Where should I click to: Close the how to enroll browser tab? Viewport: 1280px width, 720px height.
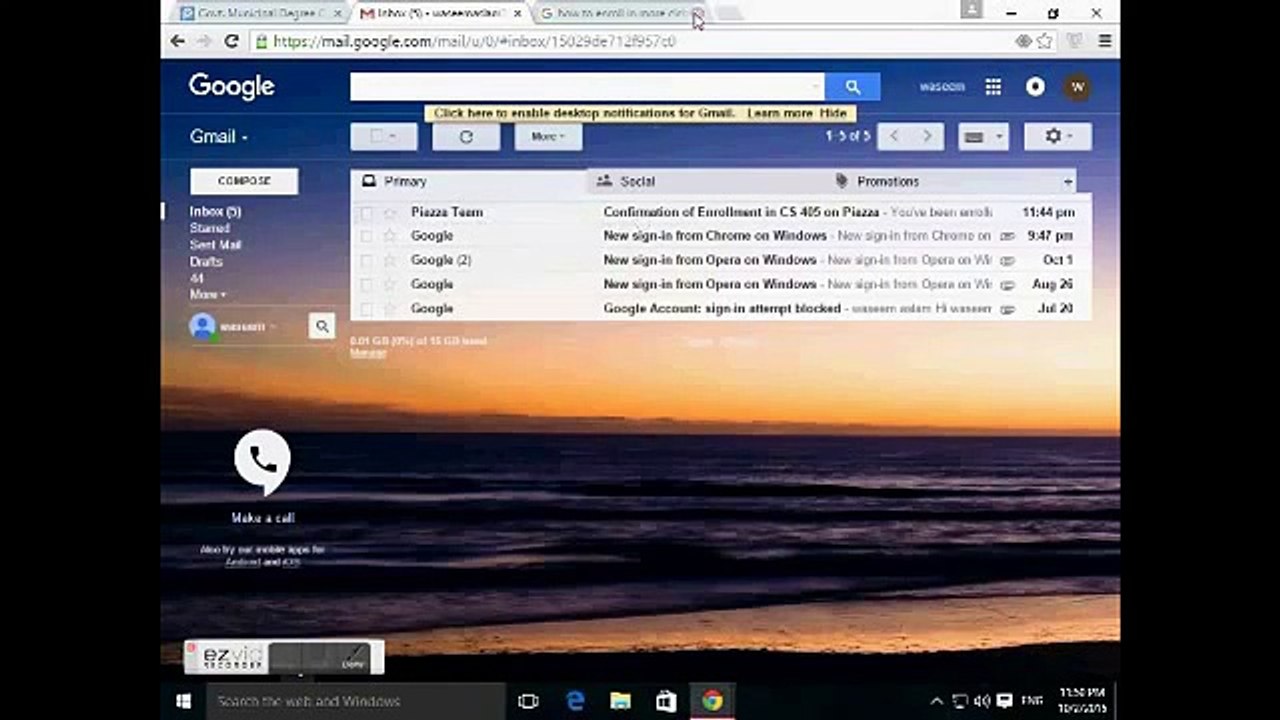click(x=698, y=13)
